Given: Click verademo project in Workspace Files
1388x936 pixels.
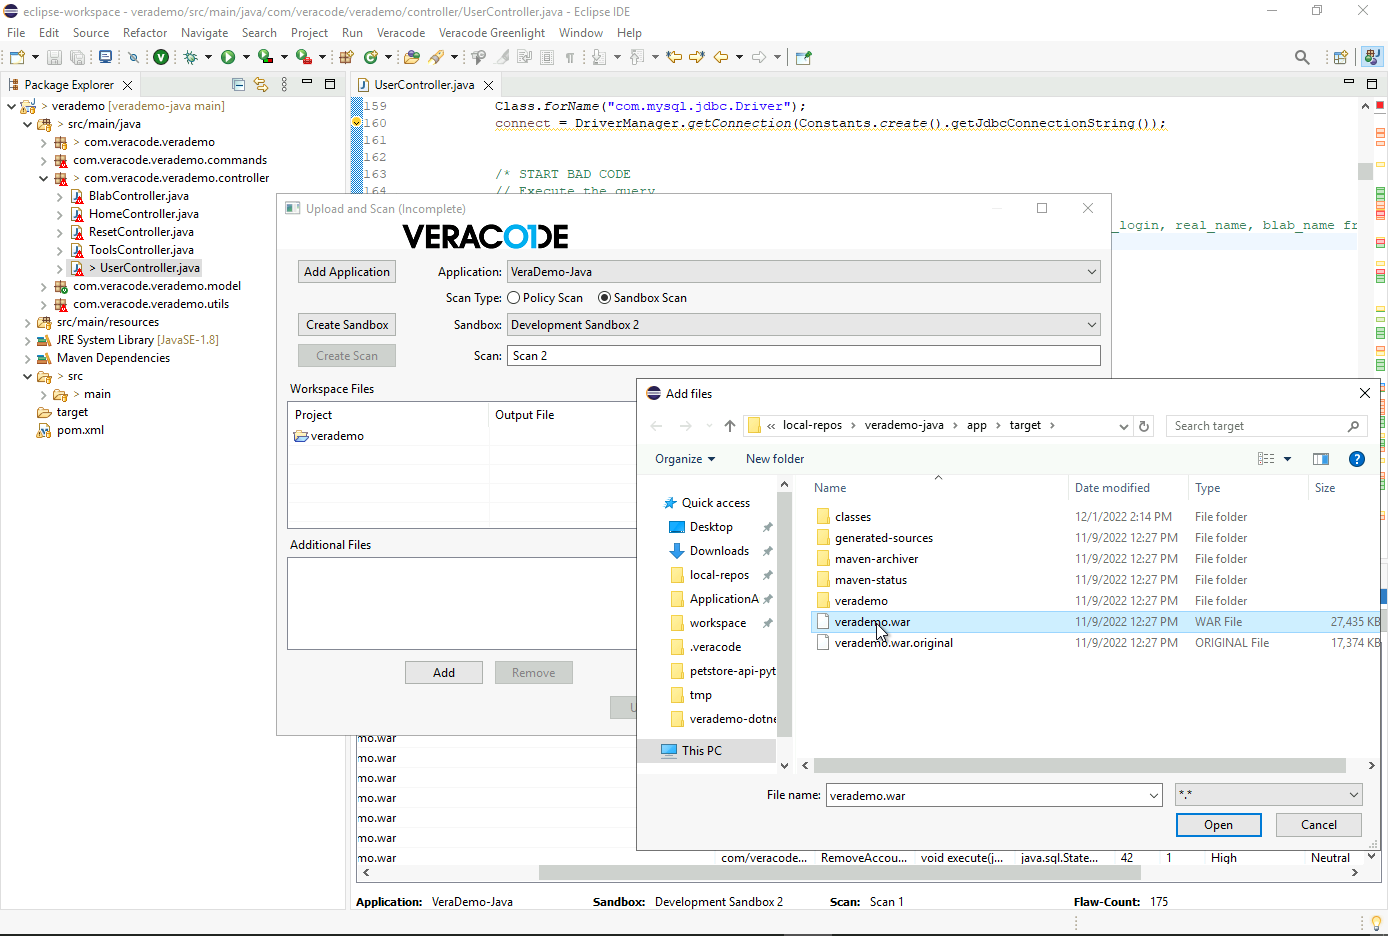Looking at the screenshot, I should (x=329, y=436).
